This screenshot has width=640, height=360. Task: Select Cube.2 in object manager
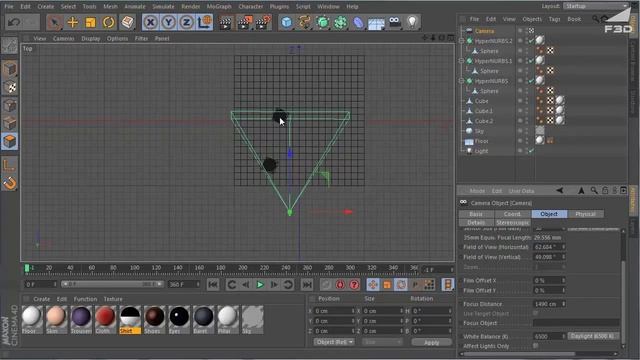point(484,121)
